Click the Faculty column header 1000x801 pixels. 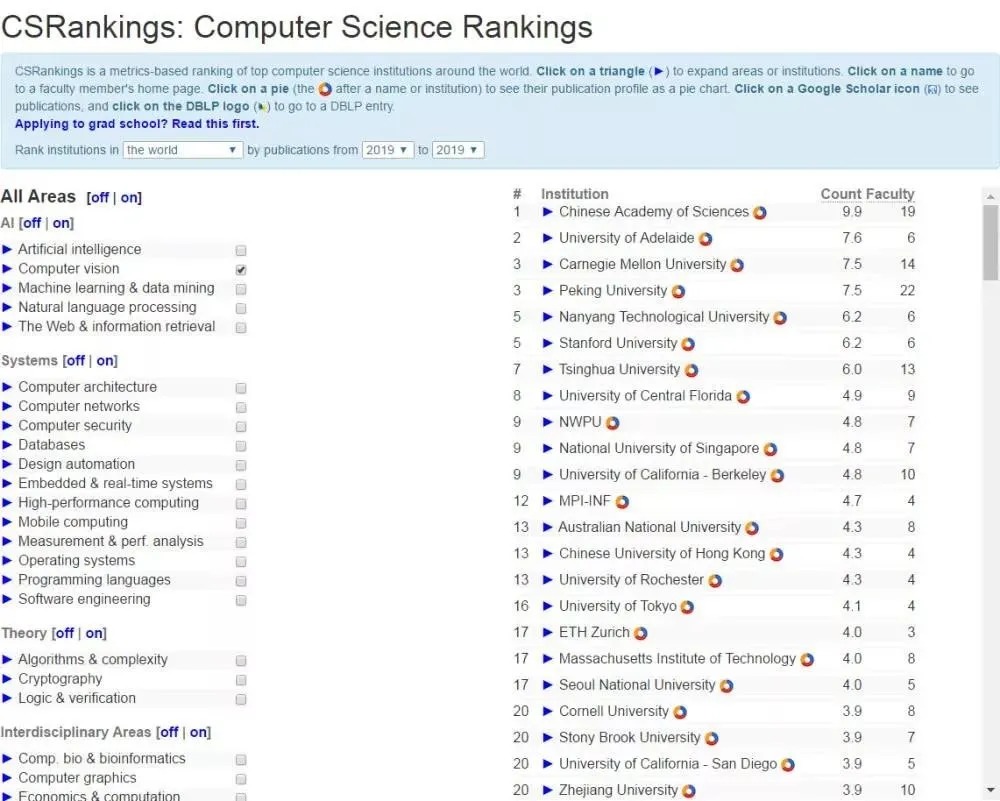890,194
